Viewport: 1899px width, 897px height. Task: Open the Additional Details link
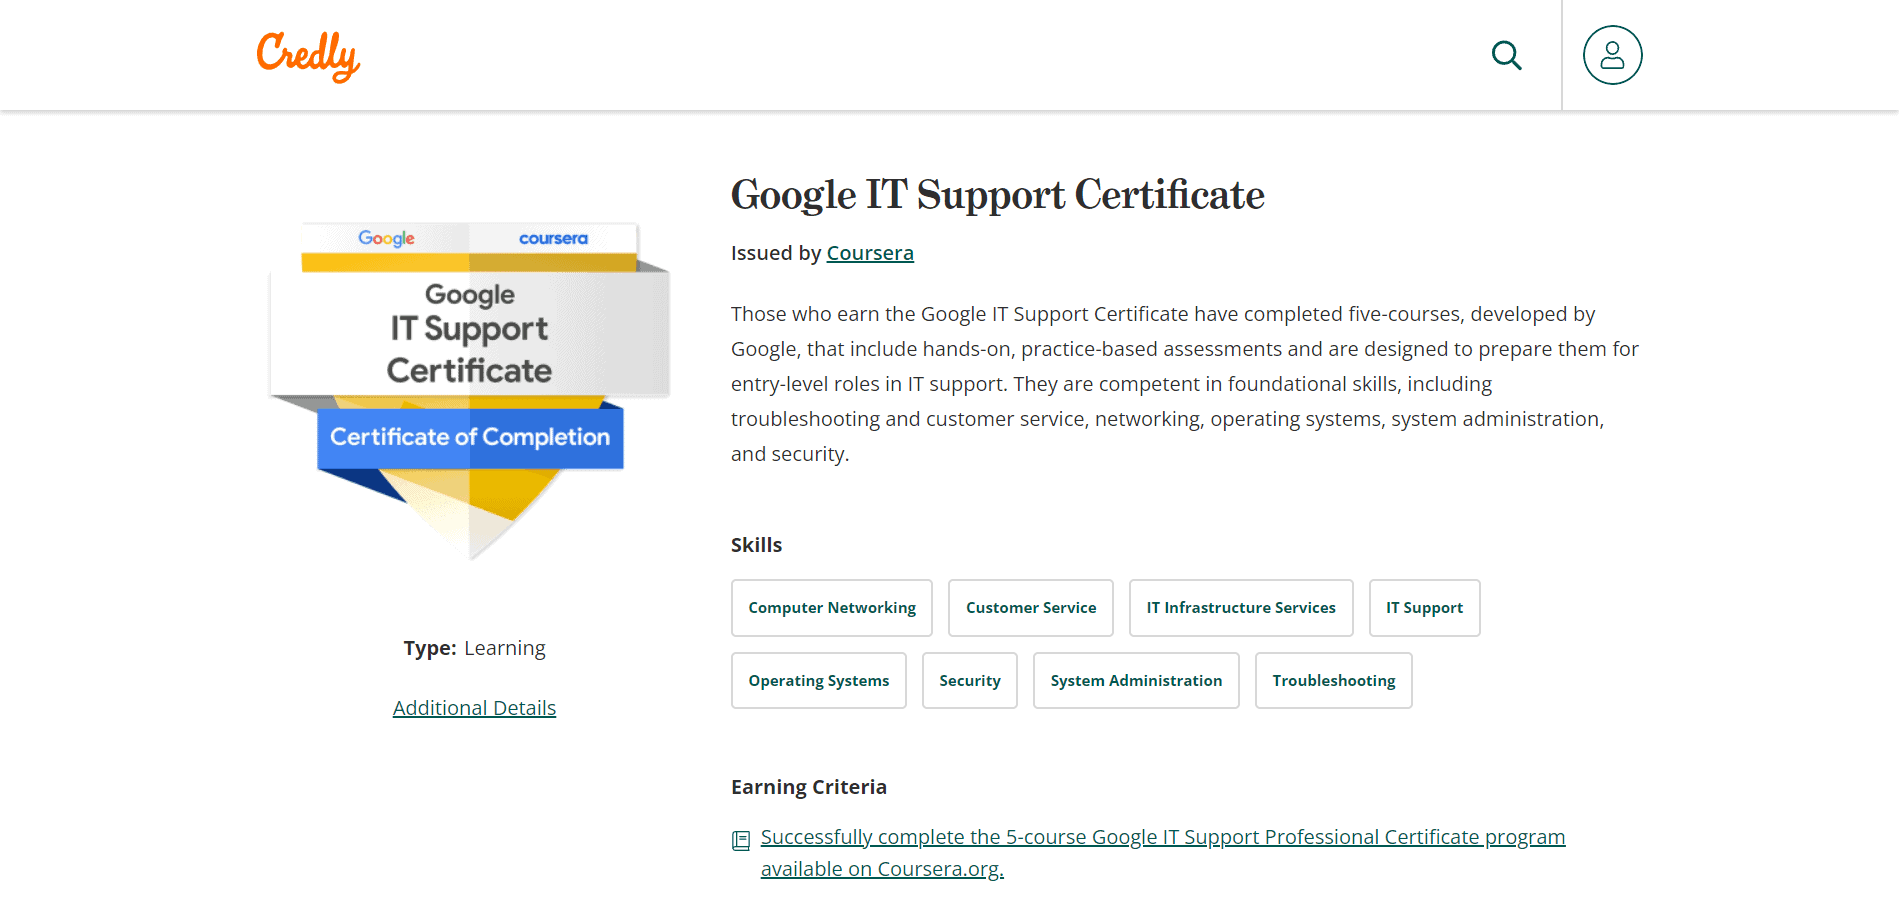coord(474,708)
